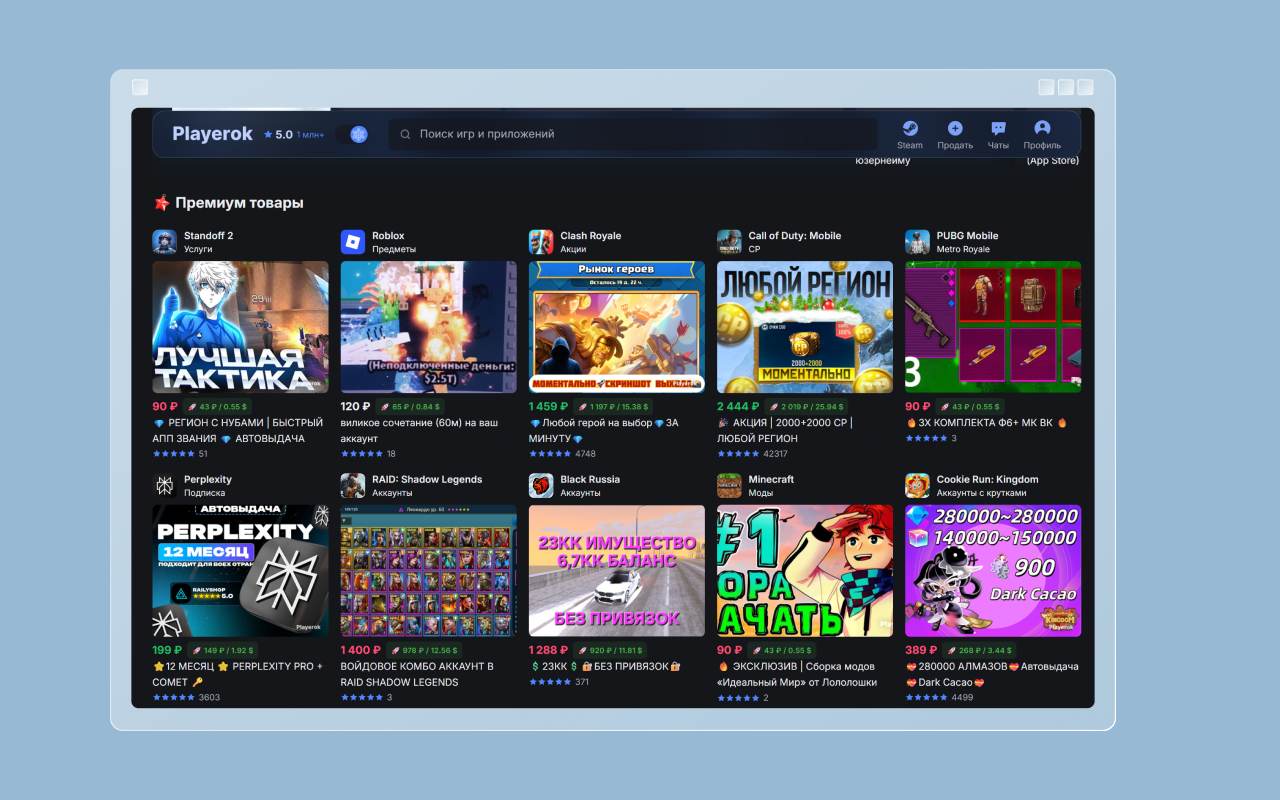Image resolution: width=1280 pixels, height=800 pixels.
Task: Go to Playerok home logo
Action: click(212, 134)
